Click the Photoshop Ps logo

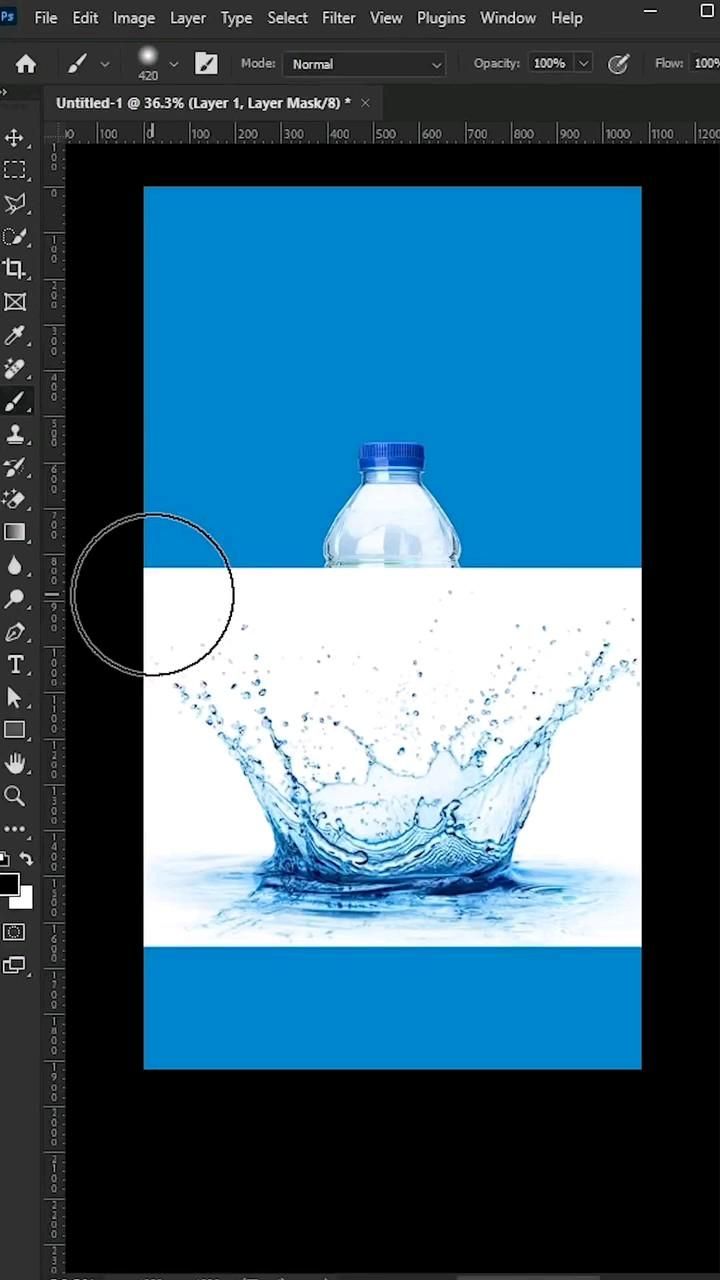(x=8, y=17)
